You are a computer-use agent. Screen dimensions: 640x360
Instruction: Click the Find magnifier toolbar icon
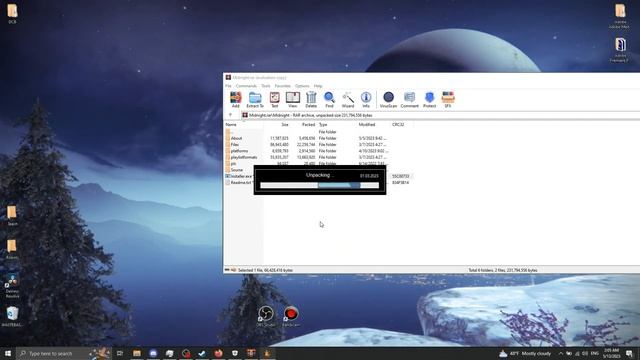(329, 99)
